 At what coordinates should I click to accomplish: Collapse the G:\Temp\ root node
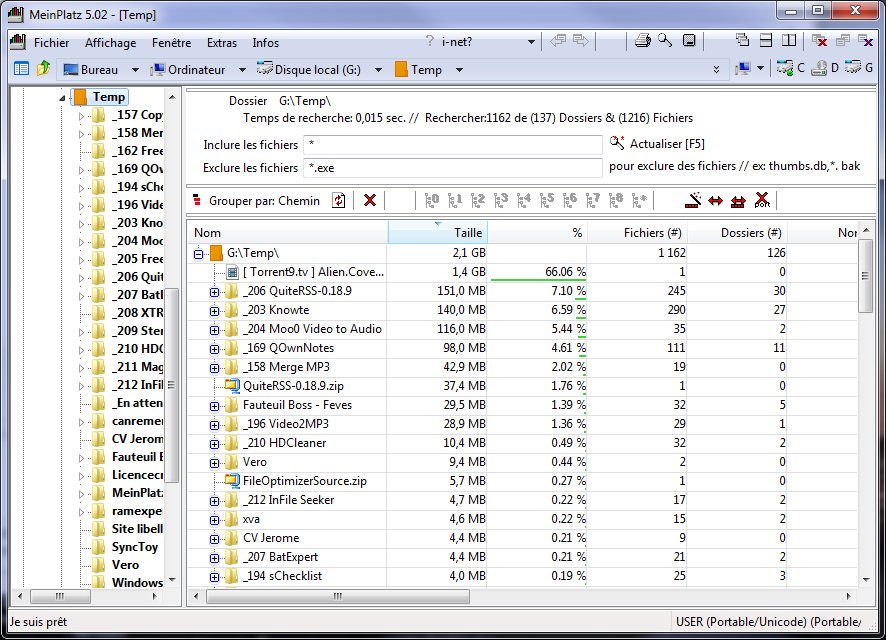(198, 254)
